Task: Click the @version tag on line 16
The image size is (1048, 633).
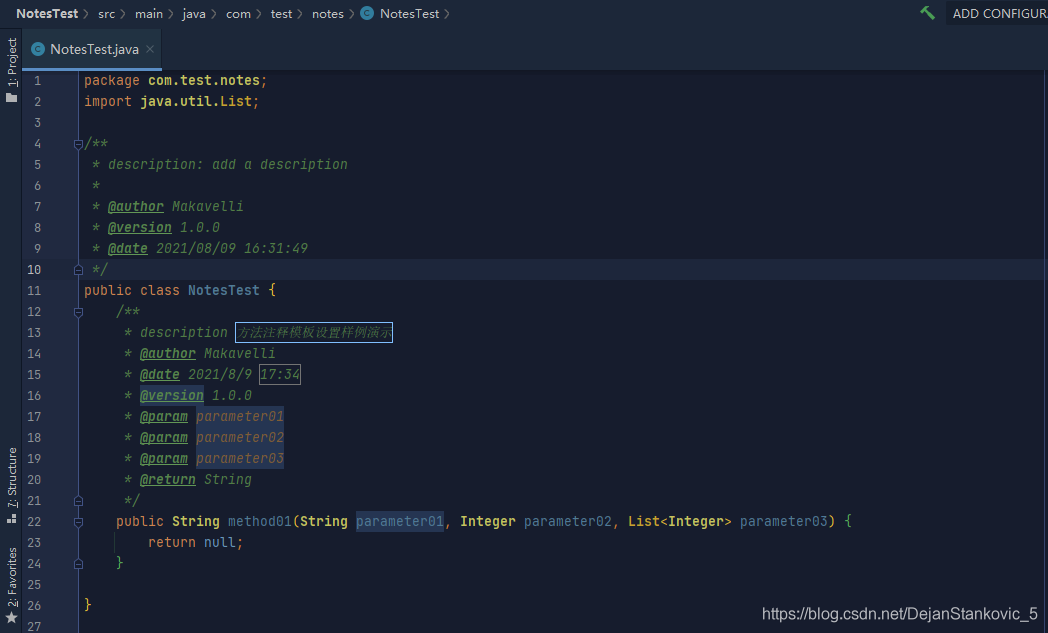Action: pyautogui.click(x=172, y=396)
